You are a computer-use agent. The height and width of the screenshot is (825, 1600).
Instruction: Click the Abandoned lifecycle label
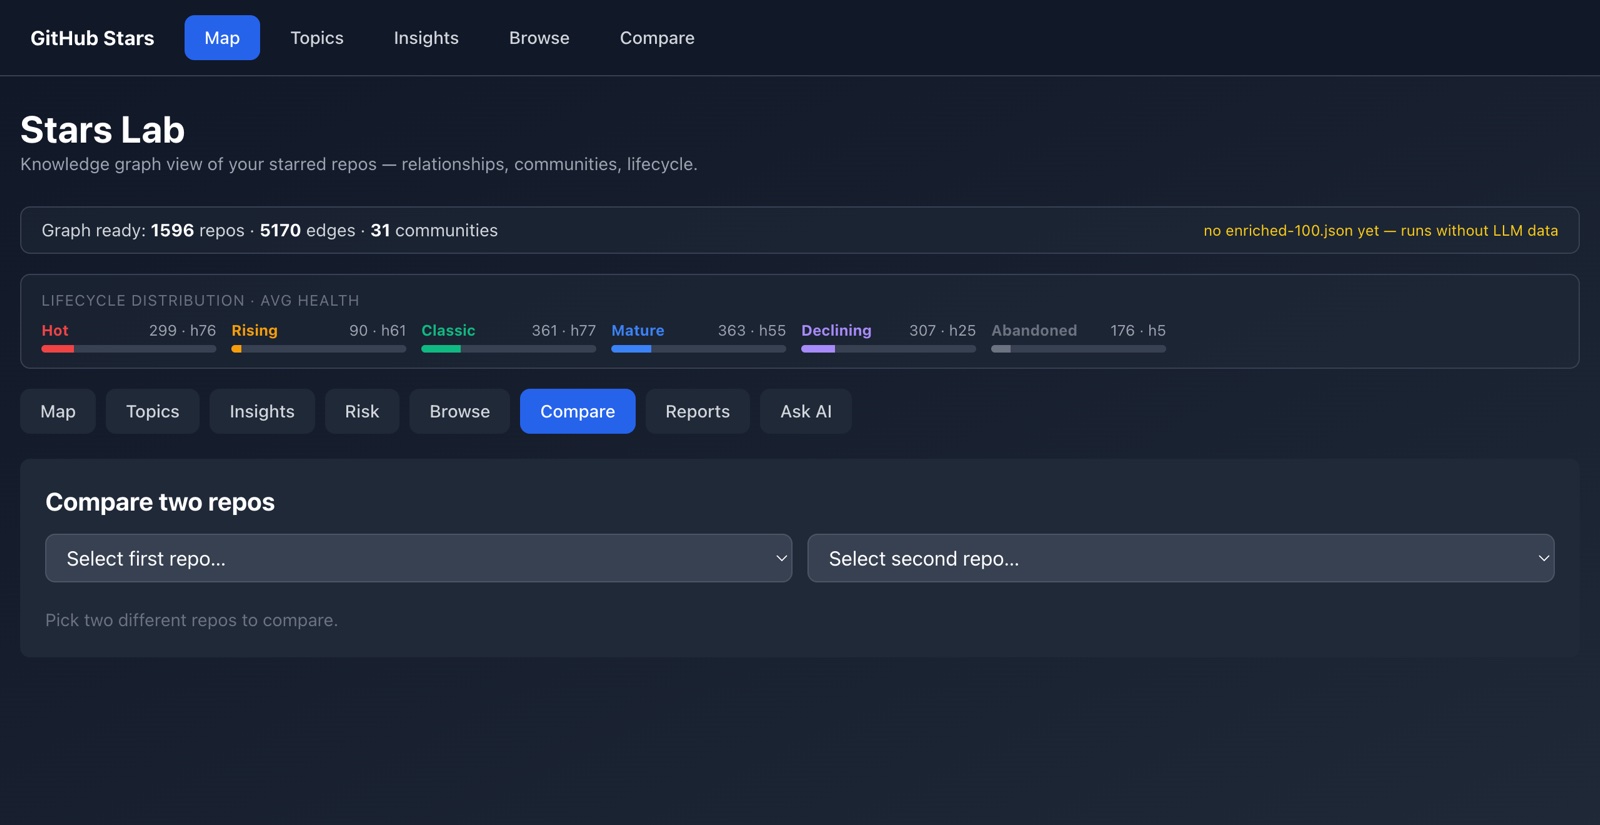point(1034,330)
